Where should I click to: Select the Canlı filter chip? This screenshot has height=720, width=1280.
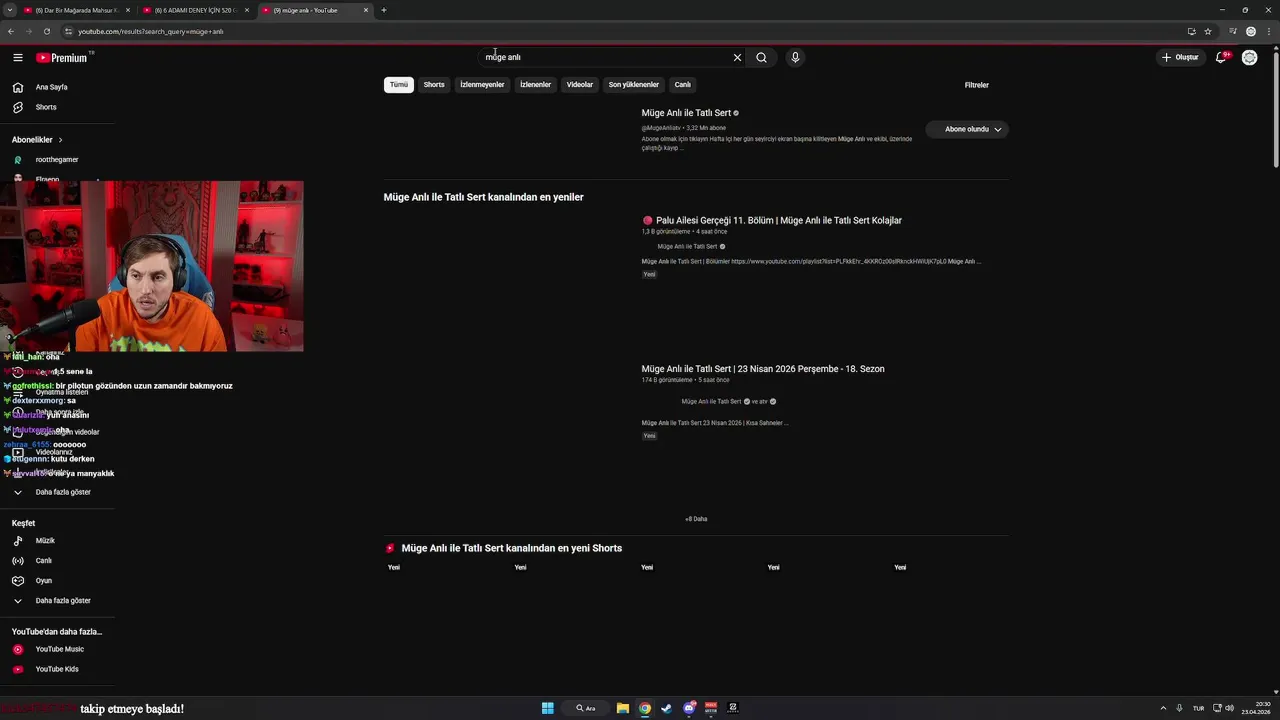point(683,85)
